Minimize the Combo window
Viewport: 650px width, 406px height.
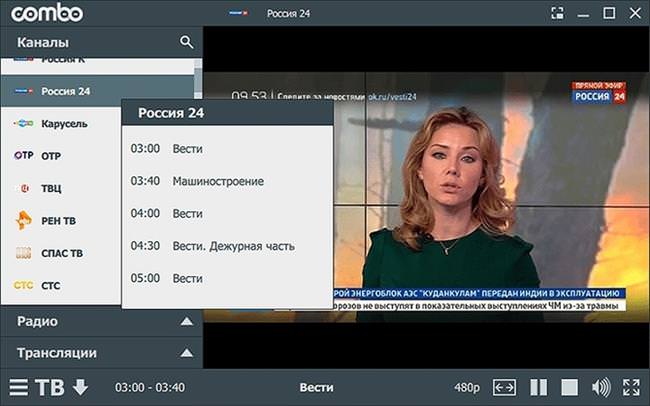pyautogui.click(x=583, y=15)
